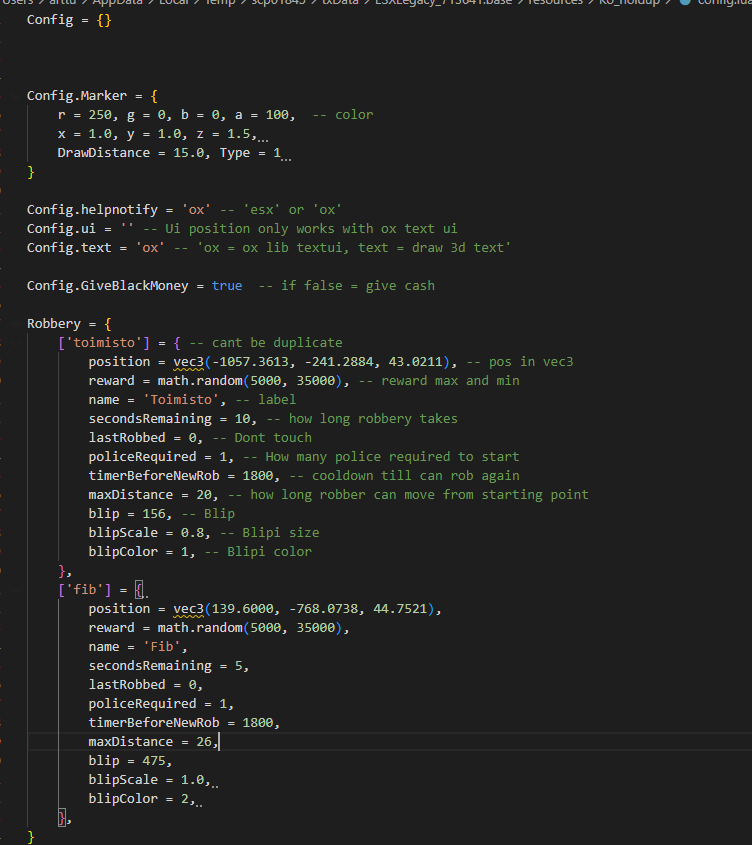Open the ko_holdup breadcrumb segment
Viewport: 752px width, 845px height.
(x=630, y=3)
